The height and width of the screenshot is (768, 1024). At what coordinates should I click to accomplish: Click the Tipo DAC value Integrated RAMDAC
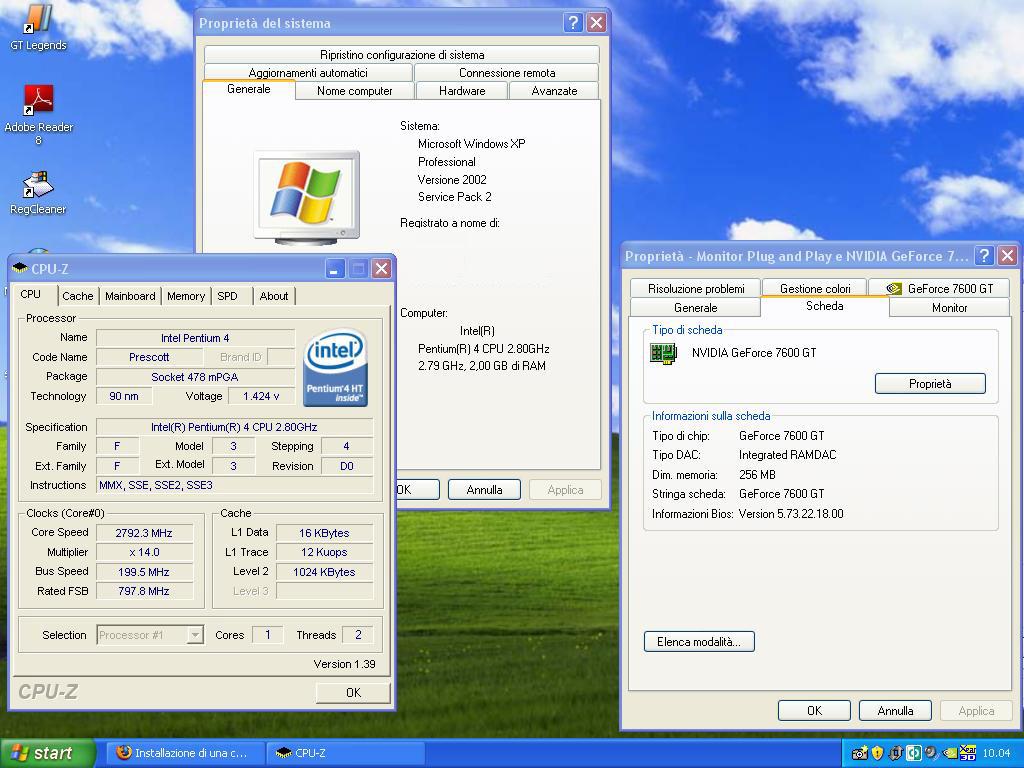(x=788, y=455)
